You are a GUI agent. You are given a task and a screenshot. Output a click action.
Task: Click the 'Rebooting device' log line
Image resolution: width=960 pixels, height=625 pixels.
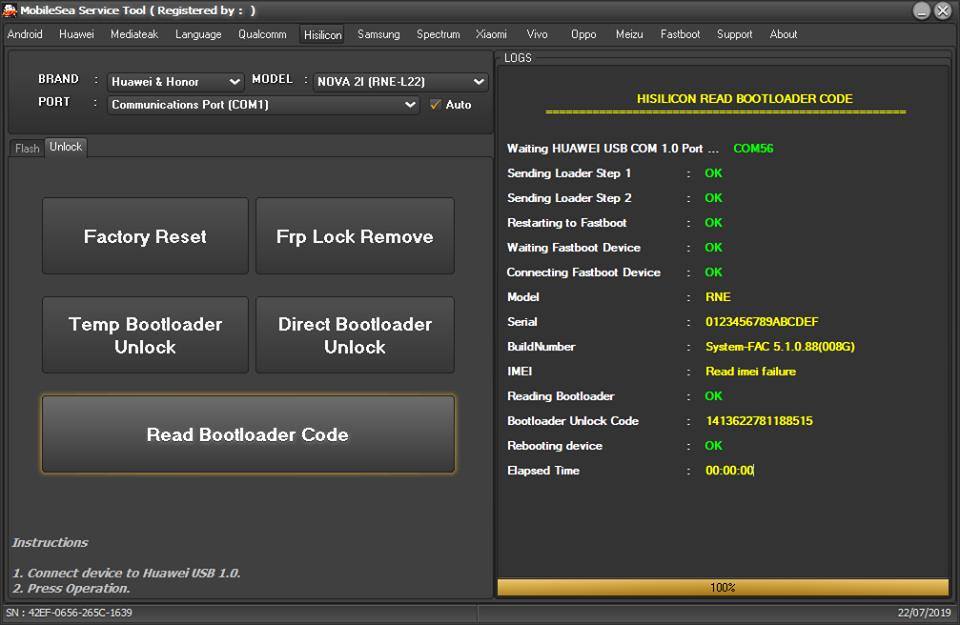(615, 446)
